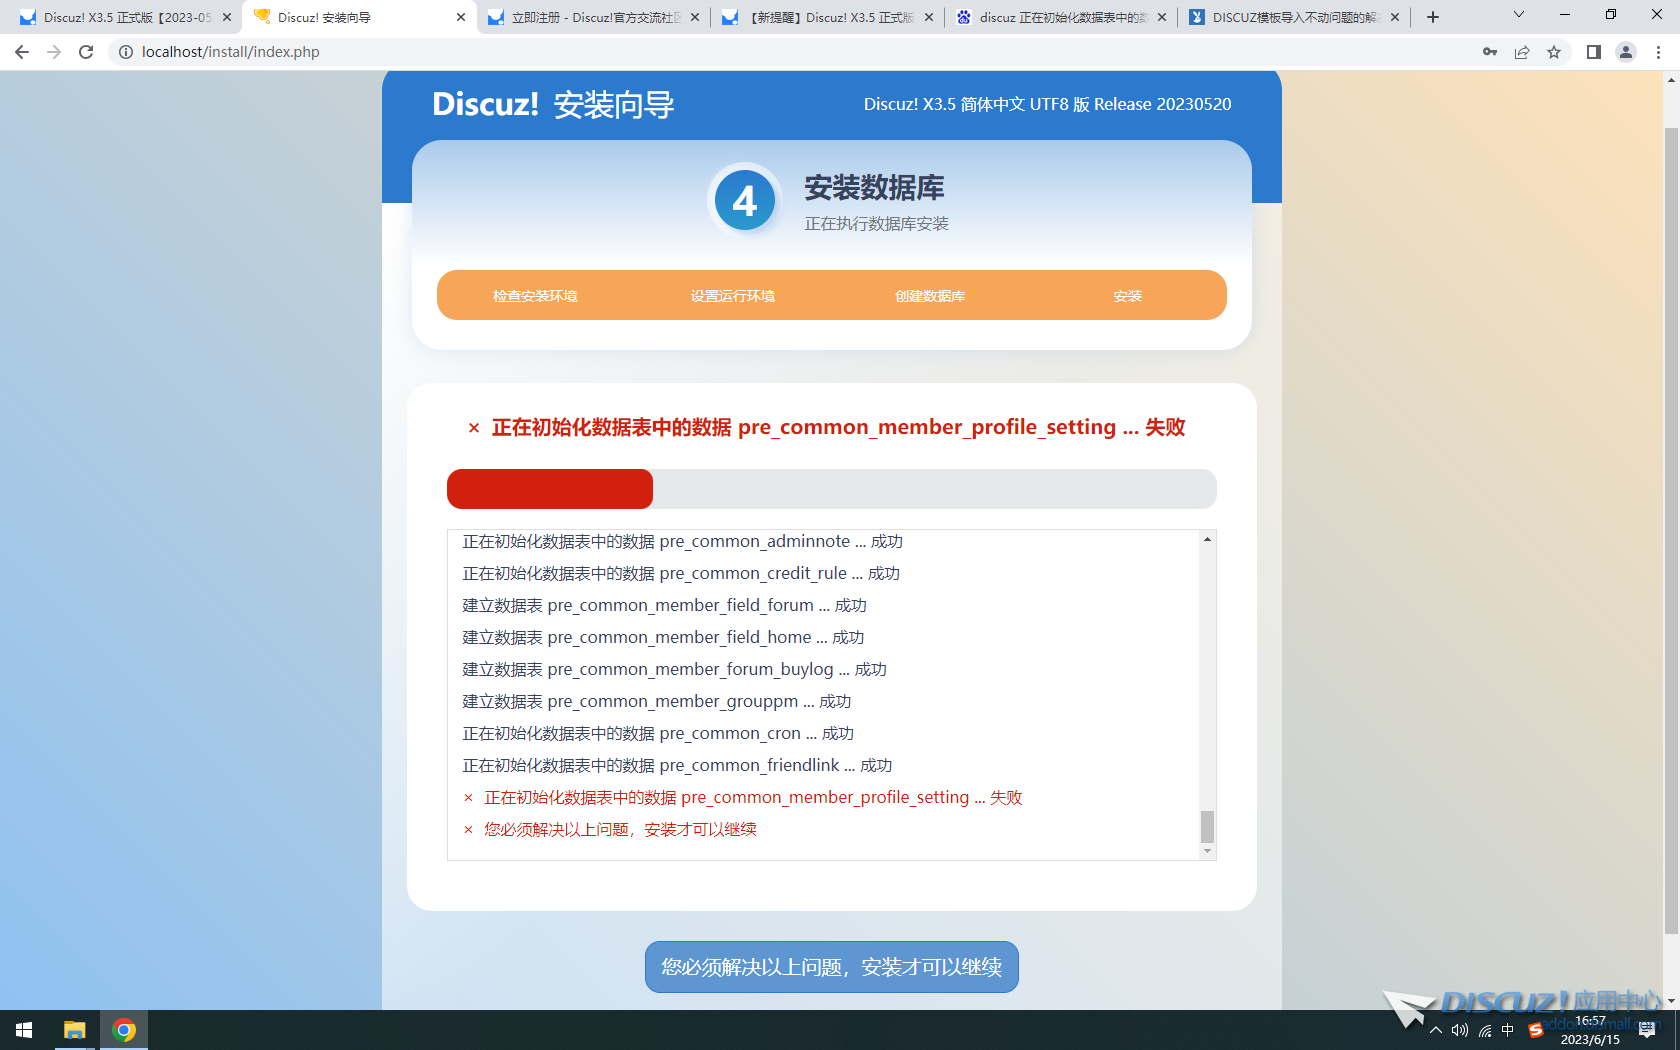Viewport: 1680px width, 1050px height.
Task: Click the 创建数据库 step
Action: click(930, 296)
